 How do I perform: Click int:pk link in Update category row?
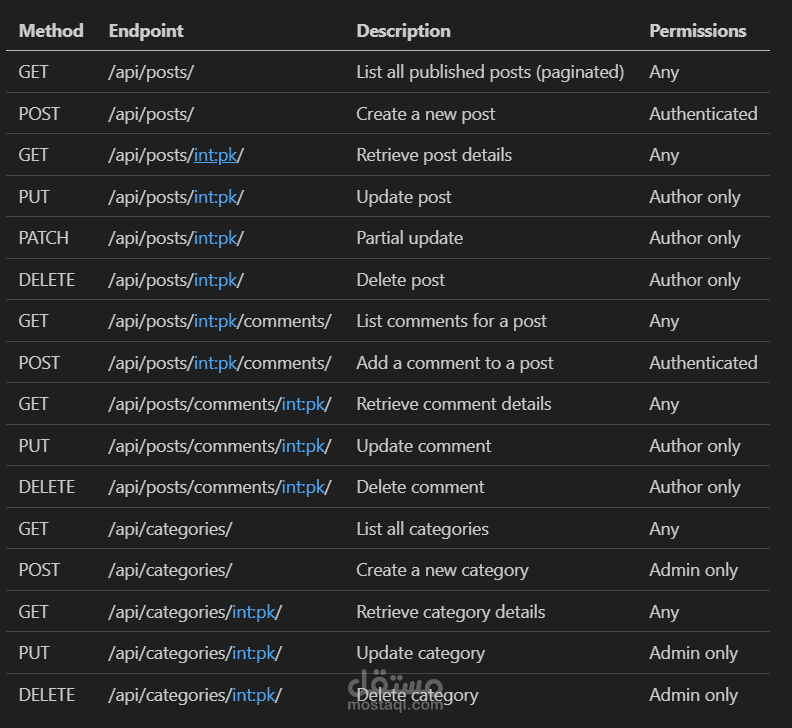[253, 654]
